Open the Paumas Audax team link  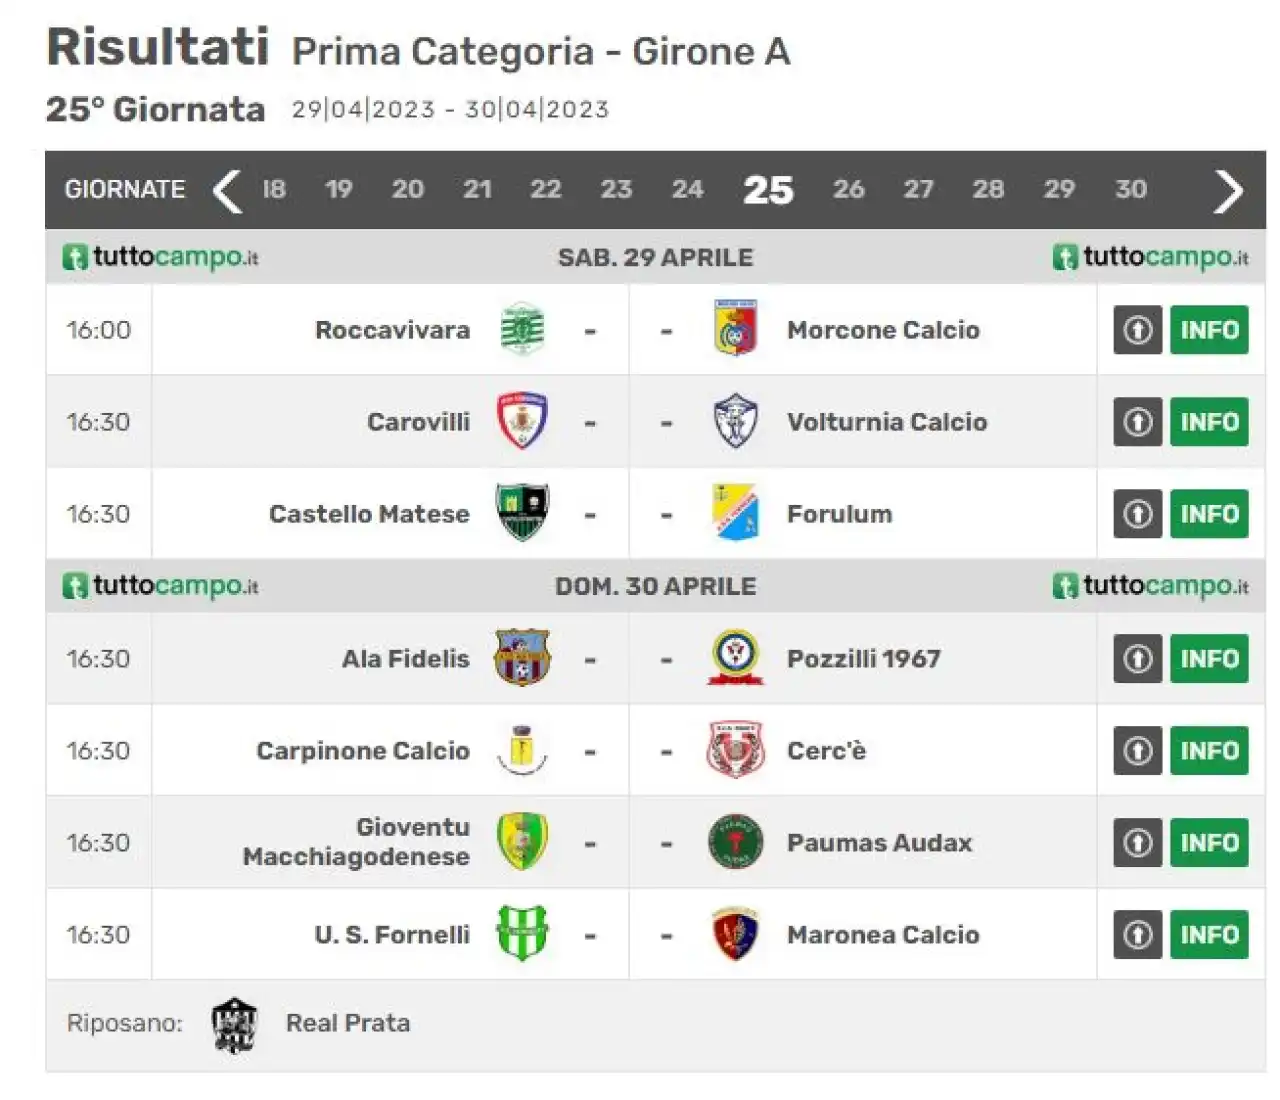(x=879, y=843)
